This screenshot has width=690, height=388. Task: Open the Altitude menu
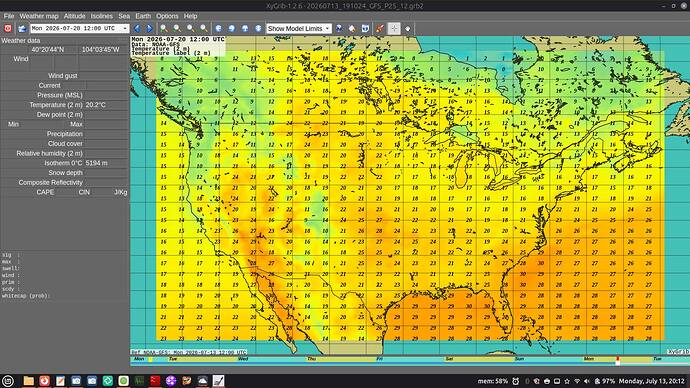[x=74, y=16]
